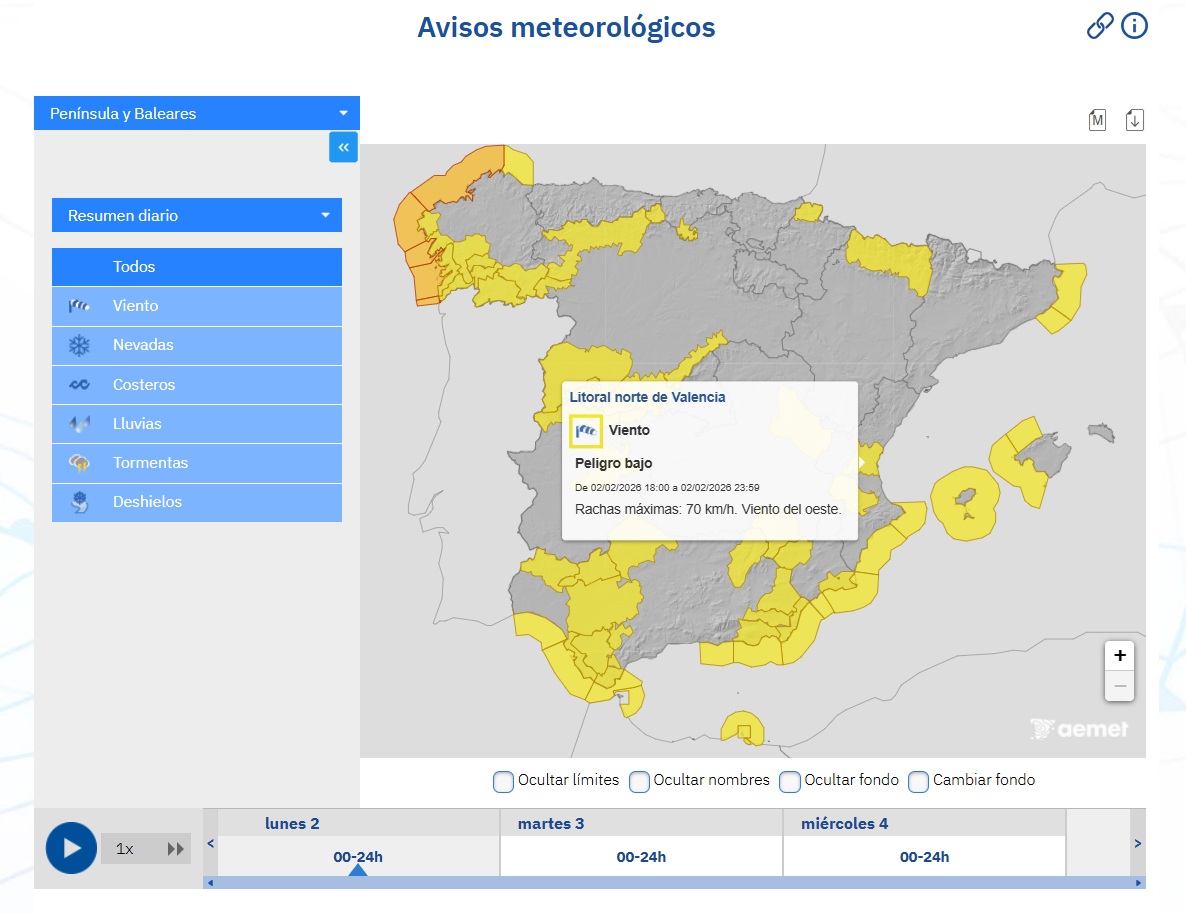Toggle the Cambiar fondo checkbox
The width and height of the screenshot is (1186, 914).
click(x=918, y=781)
